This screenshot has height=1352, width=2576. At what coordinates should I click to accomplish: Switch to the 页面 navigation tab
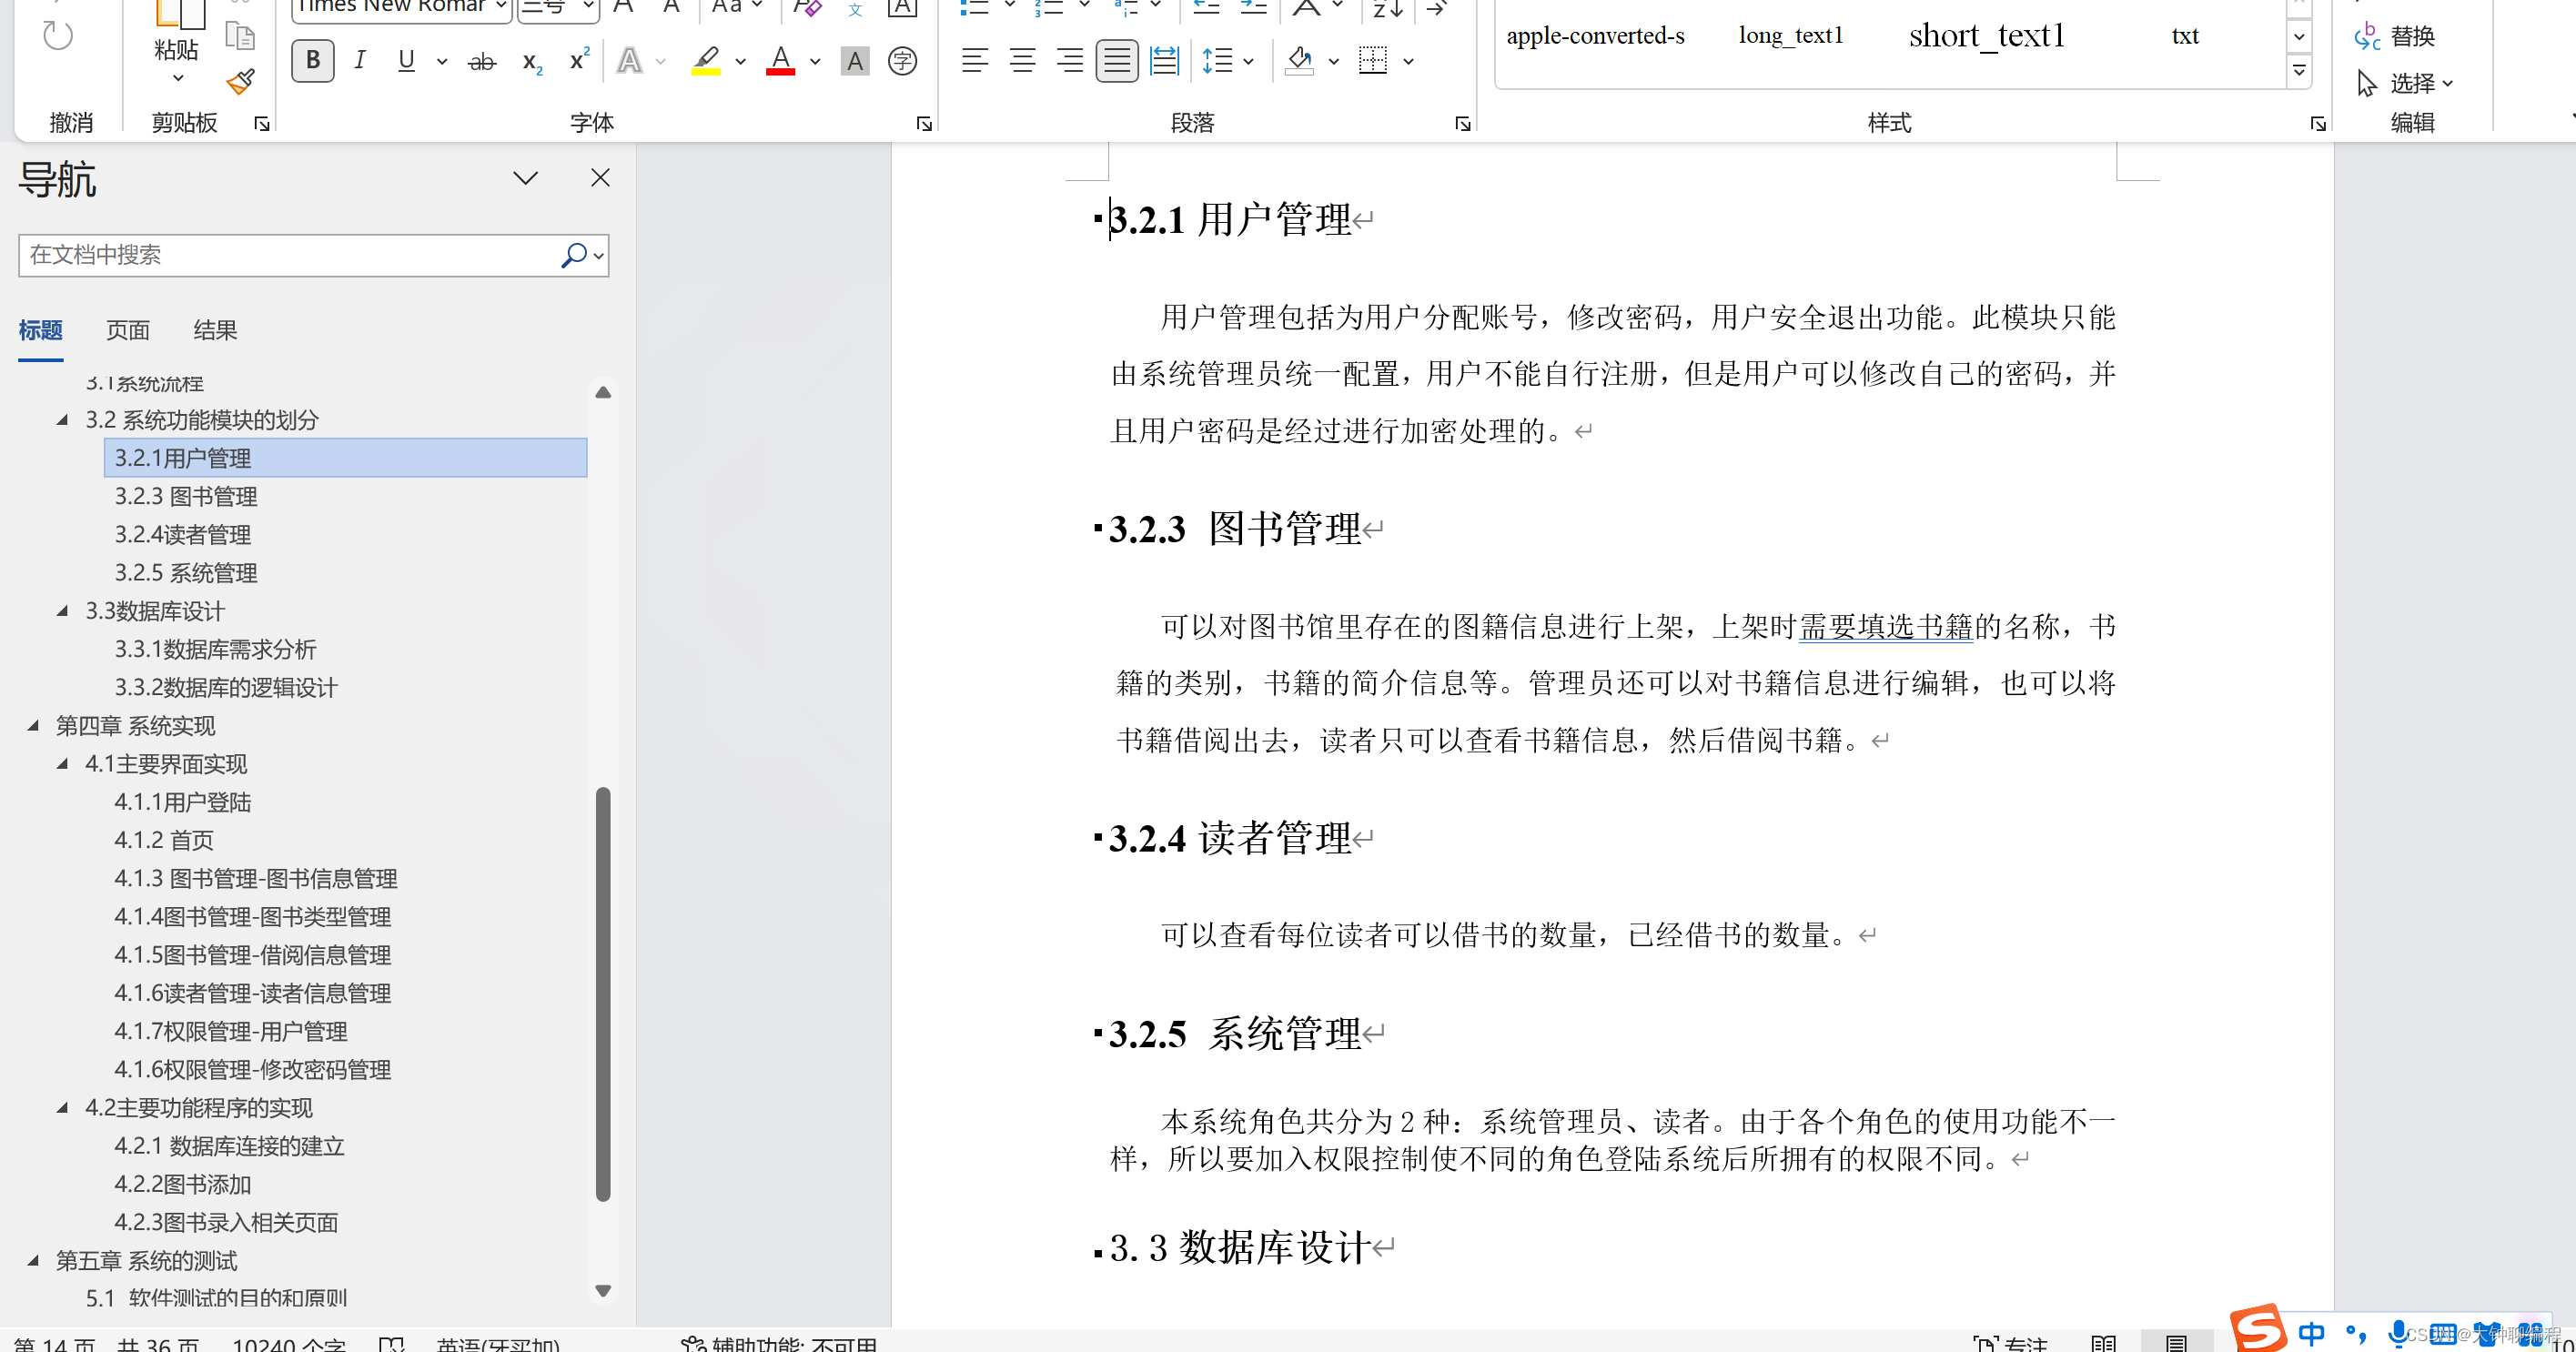click(128, 330)
